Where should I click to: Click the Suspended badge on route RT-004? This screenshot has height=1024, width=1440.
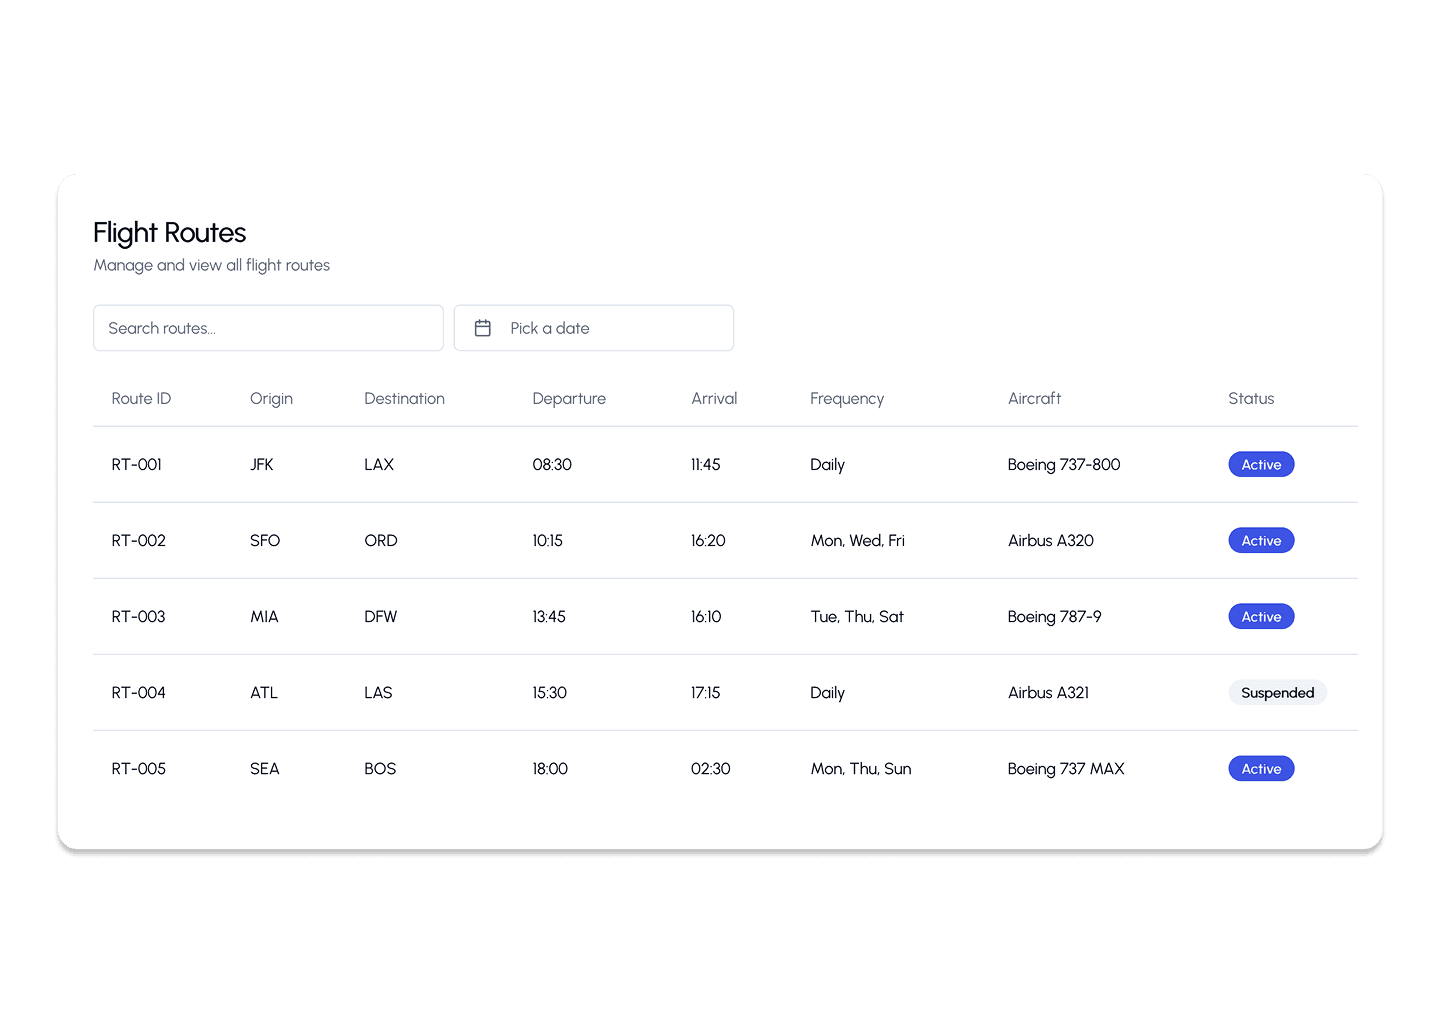[1278, 692]
